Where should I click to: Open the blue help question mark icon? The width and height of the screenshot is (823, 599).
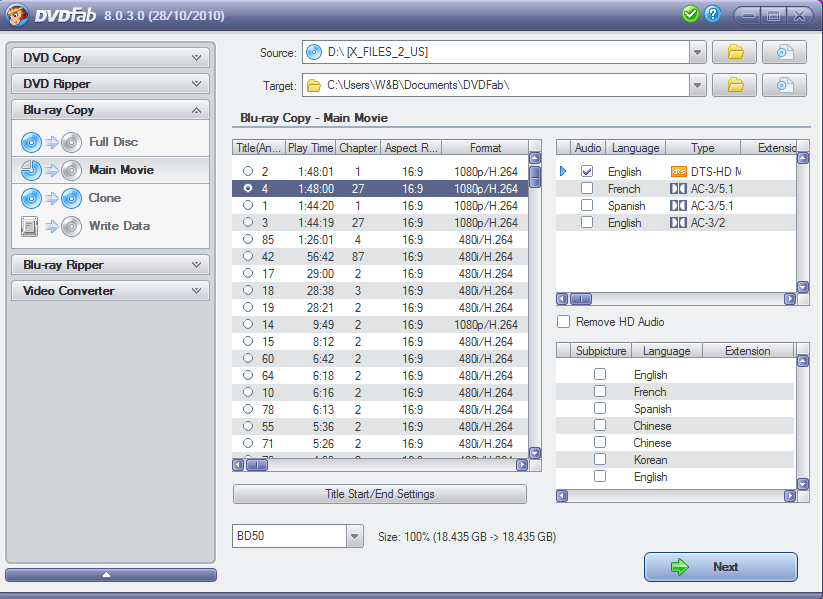point(712,14)
